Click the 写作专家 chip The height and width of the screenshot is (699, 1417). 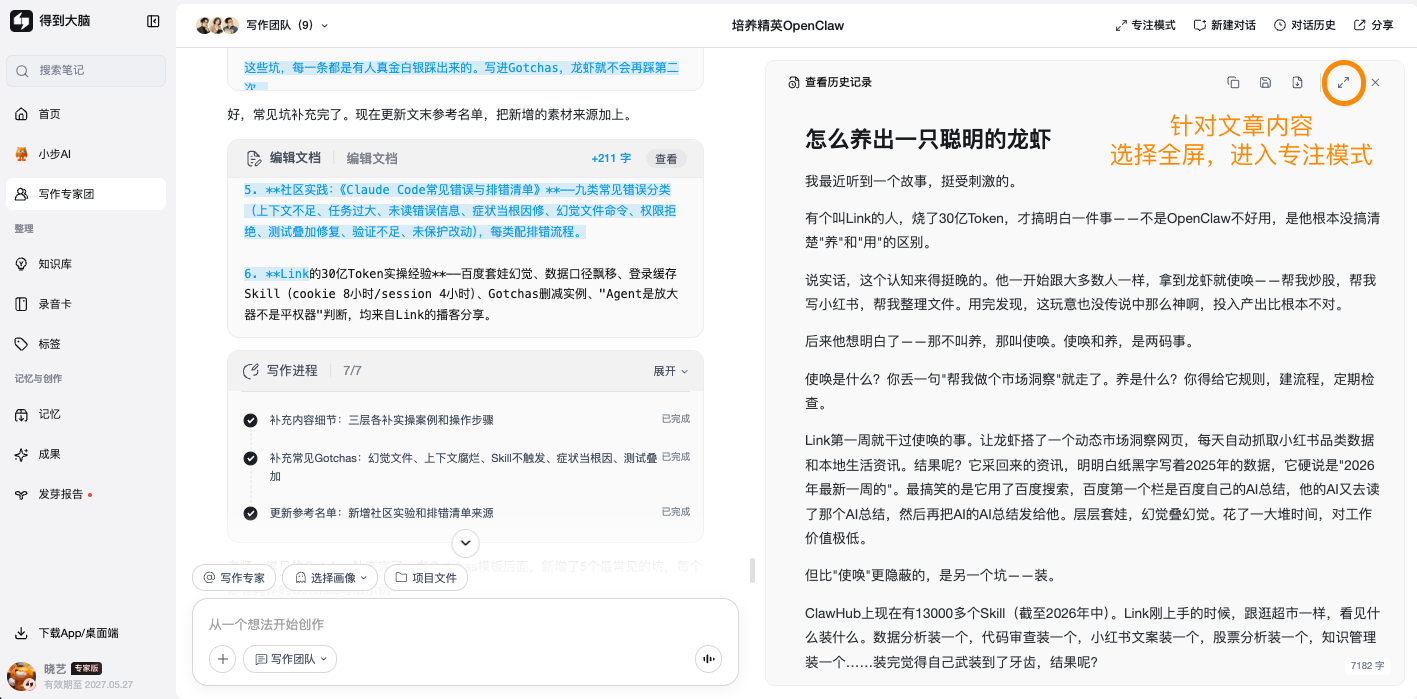(234, 577)
